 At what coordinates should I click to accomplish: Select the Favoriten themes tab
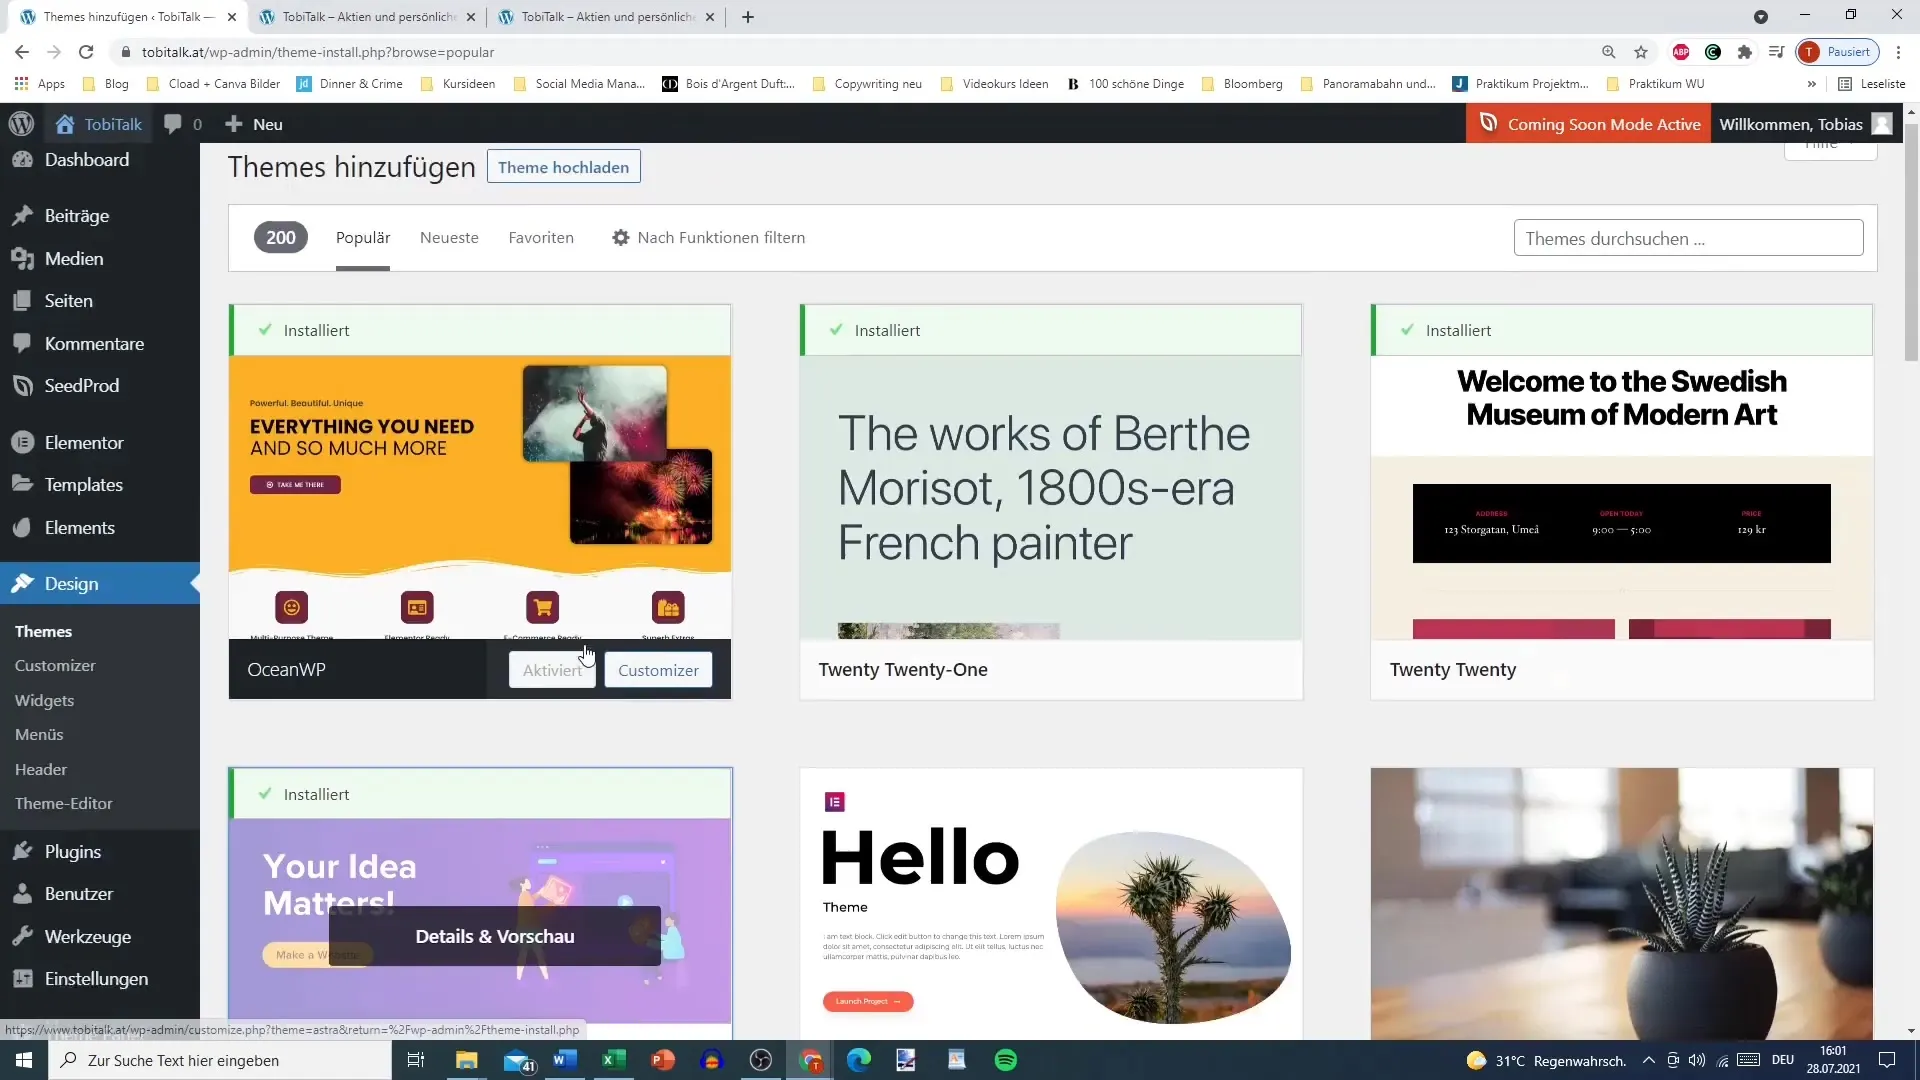pos(543,237)
